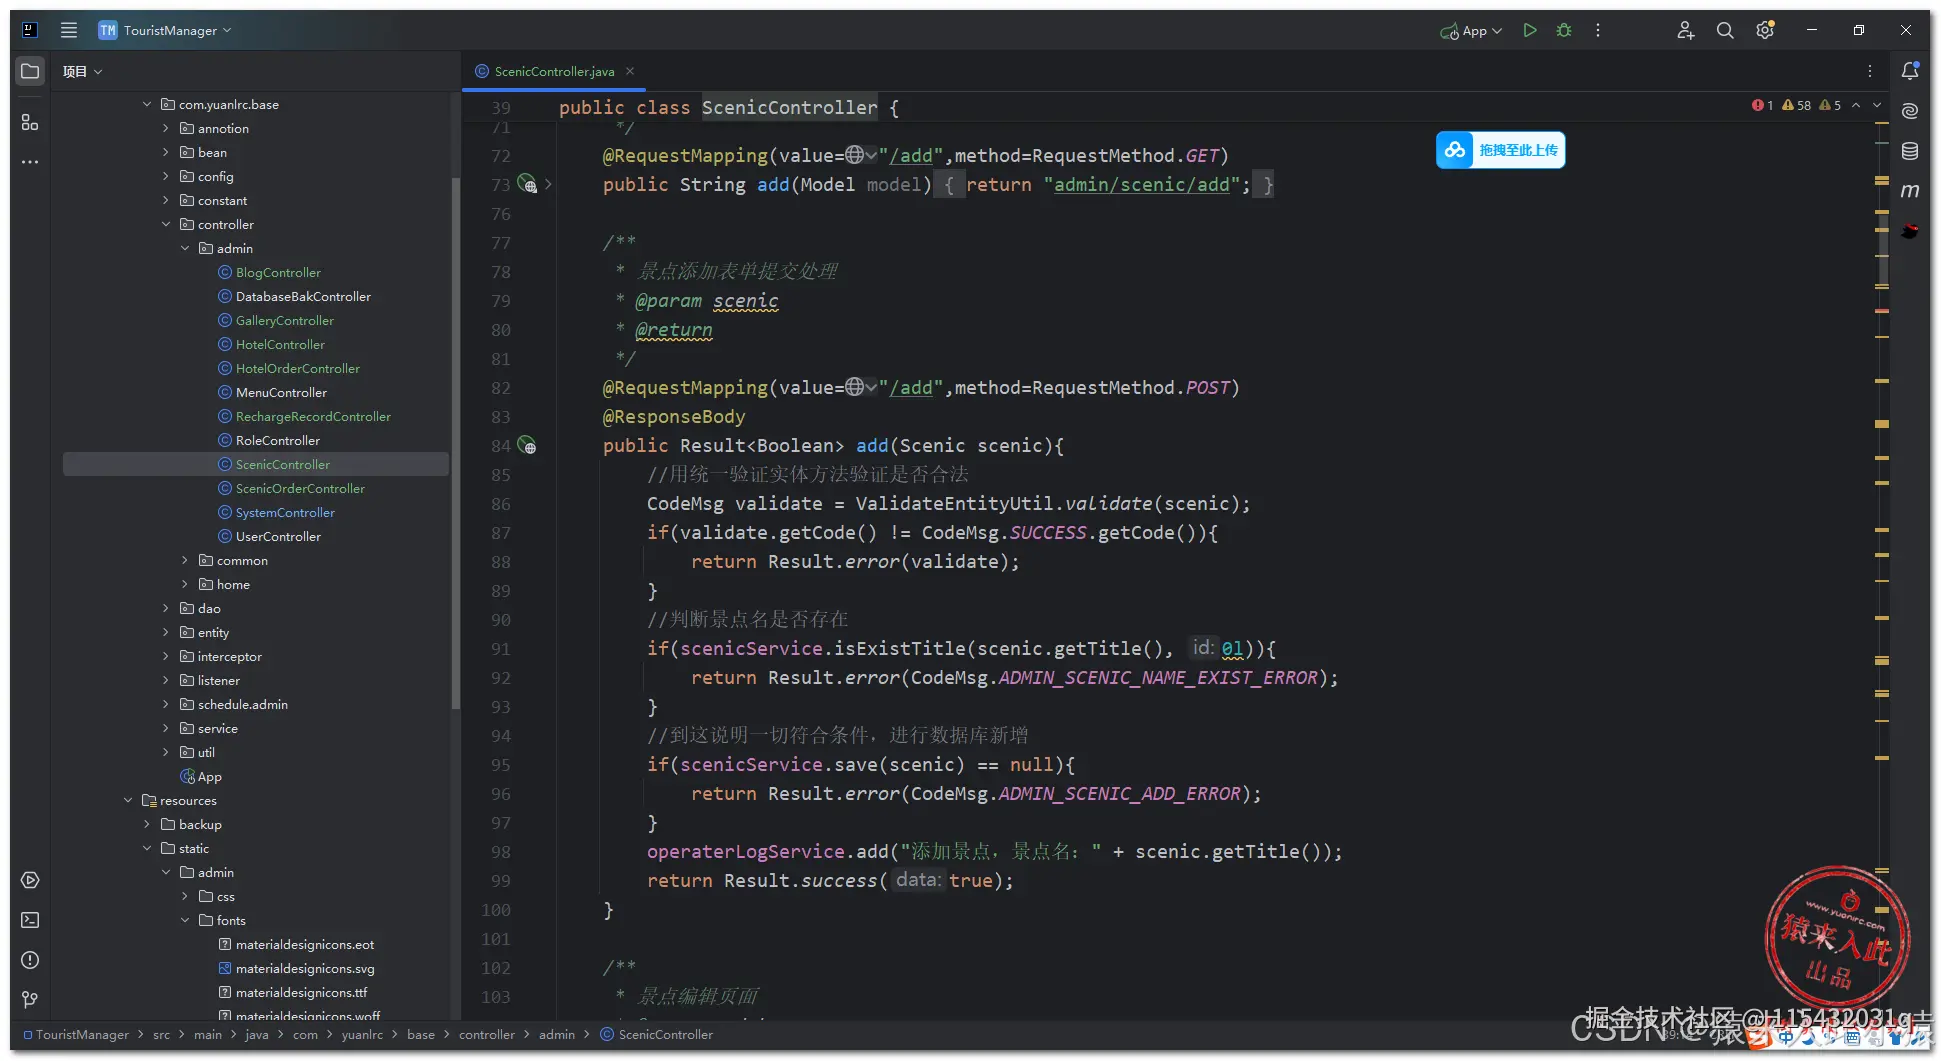Open the Structure tool window
Screen dimensions: 1941x1061
point(30,122)
